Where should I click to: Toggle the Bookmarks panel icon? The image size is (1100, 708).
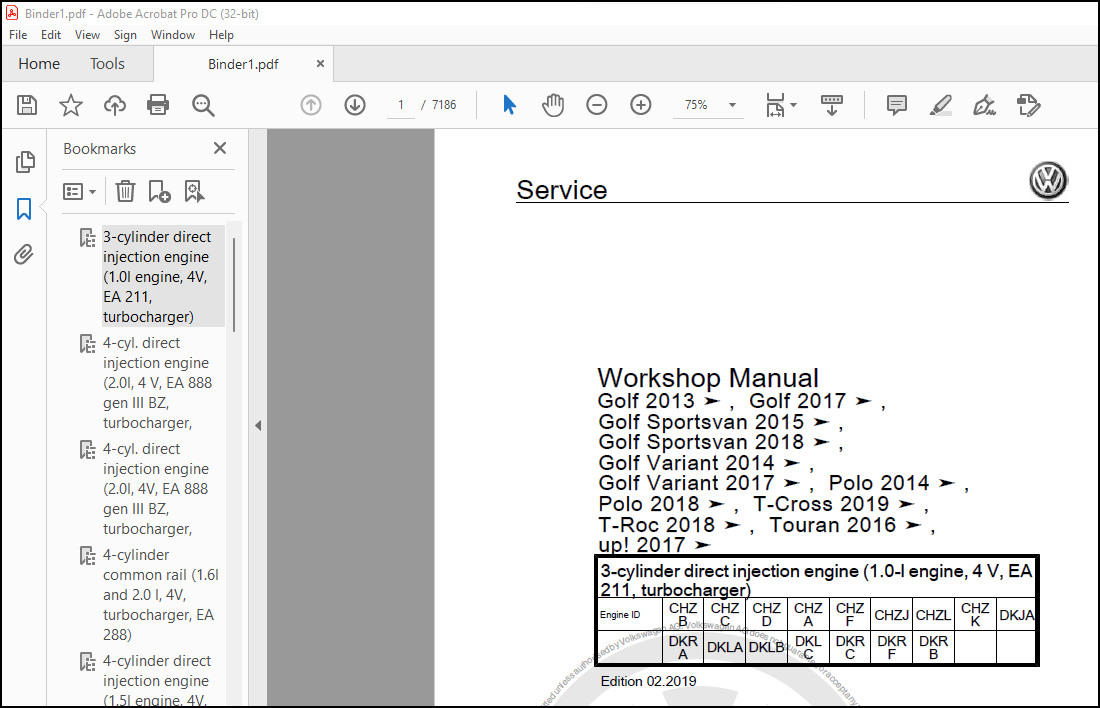point(24,208)
